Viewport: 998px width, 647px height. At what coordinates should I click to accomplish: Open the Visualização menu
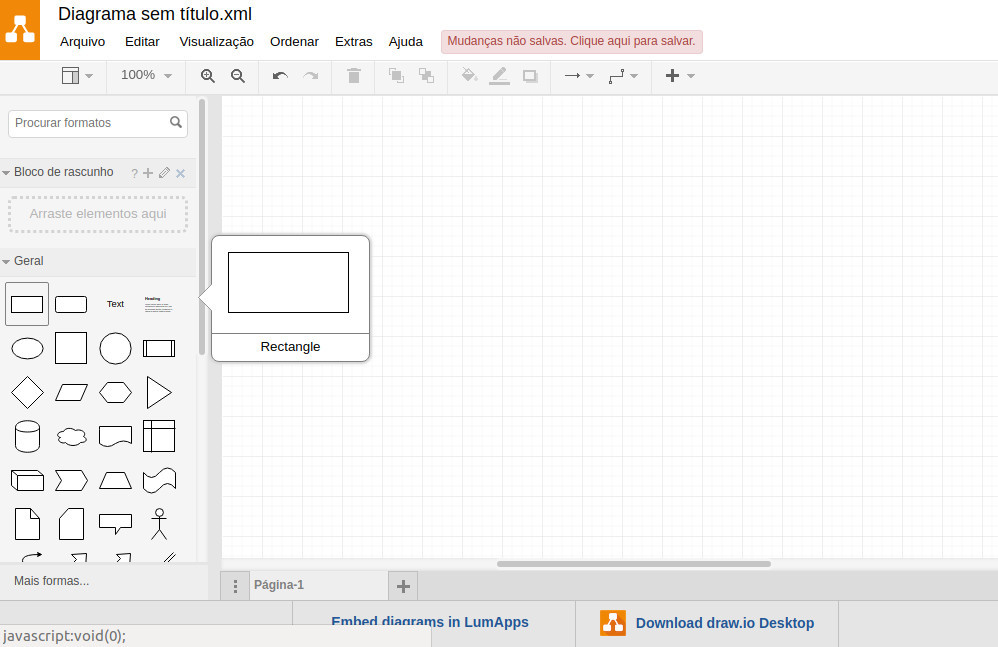pos(216,41)
